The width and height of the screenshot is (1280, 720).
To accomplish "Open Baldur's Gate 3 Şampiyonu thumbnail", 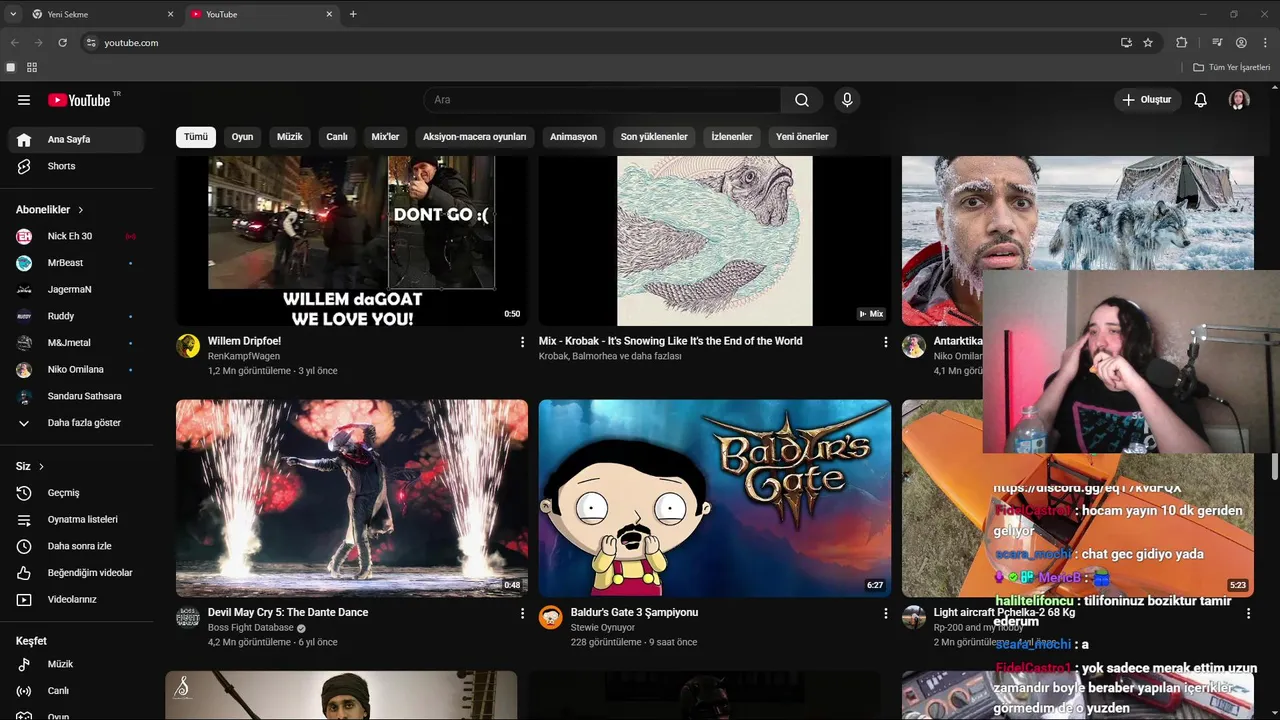I will (715, 498).
